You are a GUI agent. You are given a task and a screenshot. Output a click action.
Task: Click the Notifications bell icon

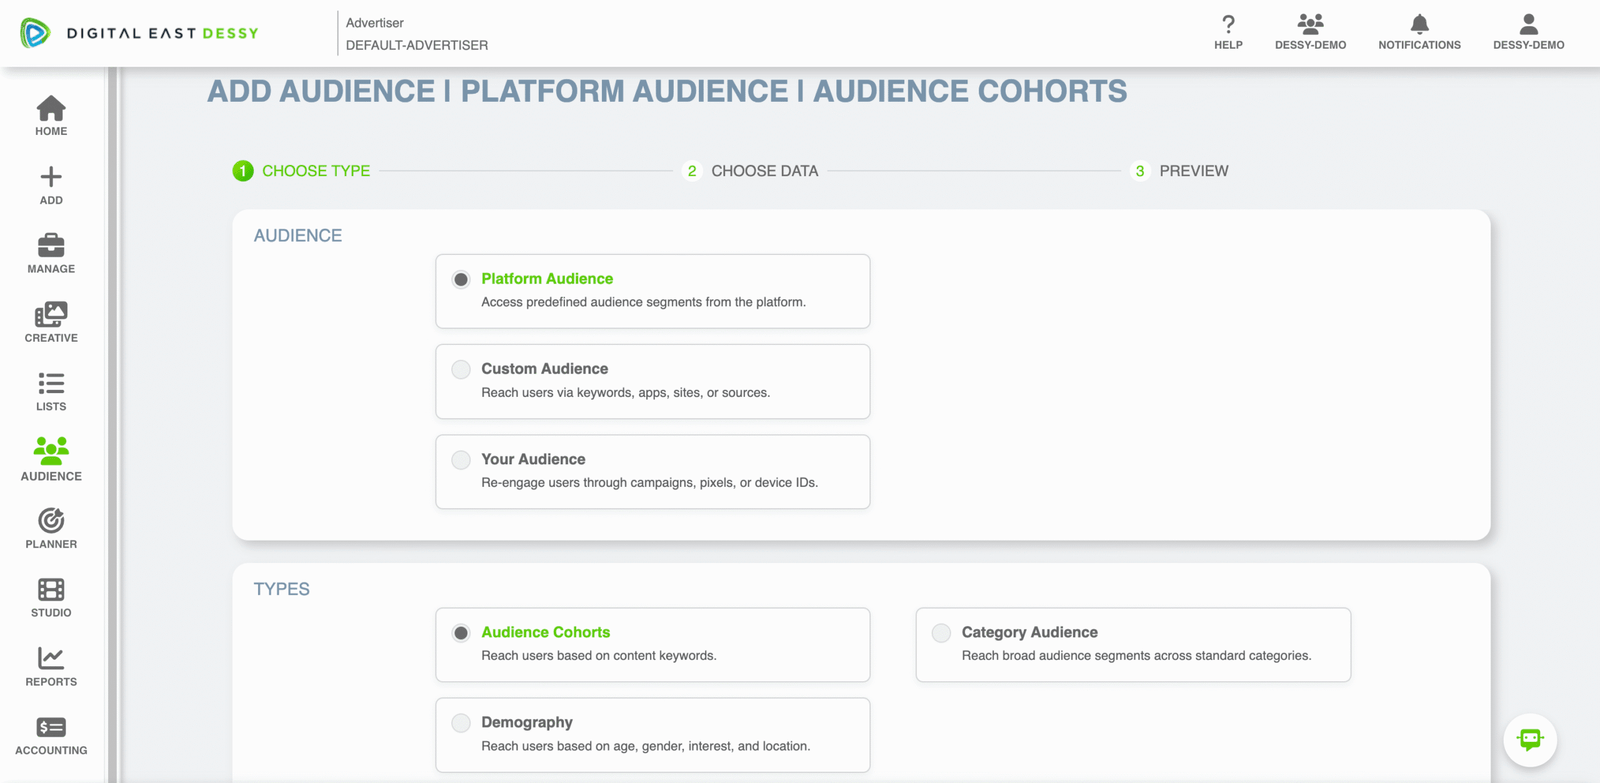pos(1419,25)
